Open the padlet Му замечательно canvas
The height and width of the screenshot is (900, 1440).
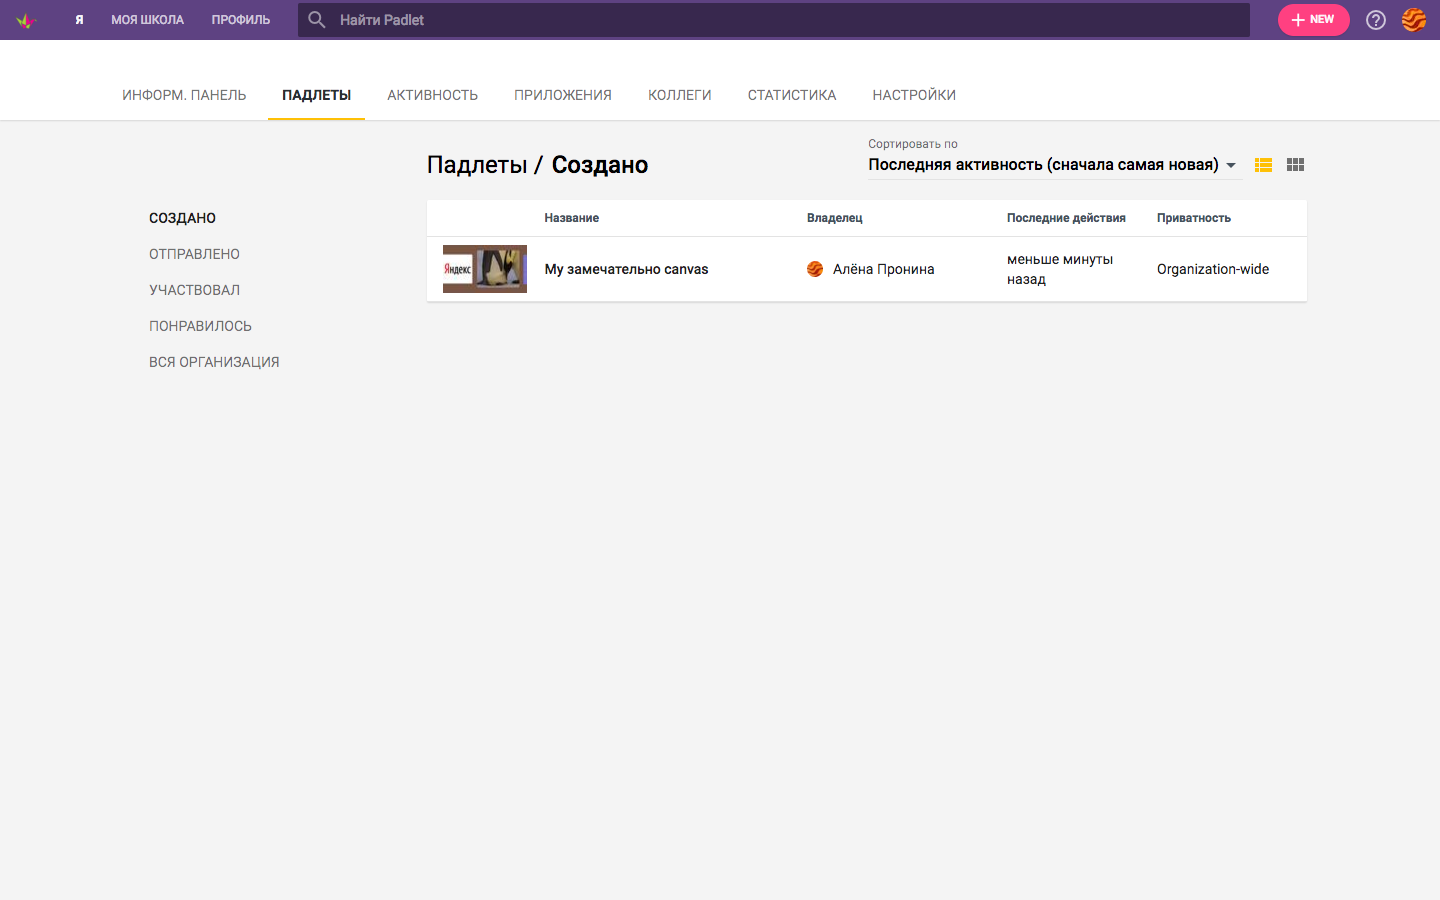625,269
